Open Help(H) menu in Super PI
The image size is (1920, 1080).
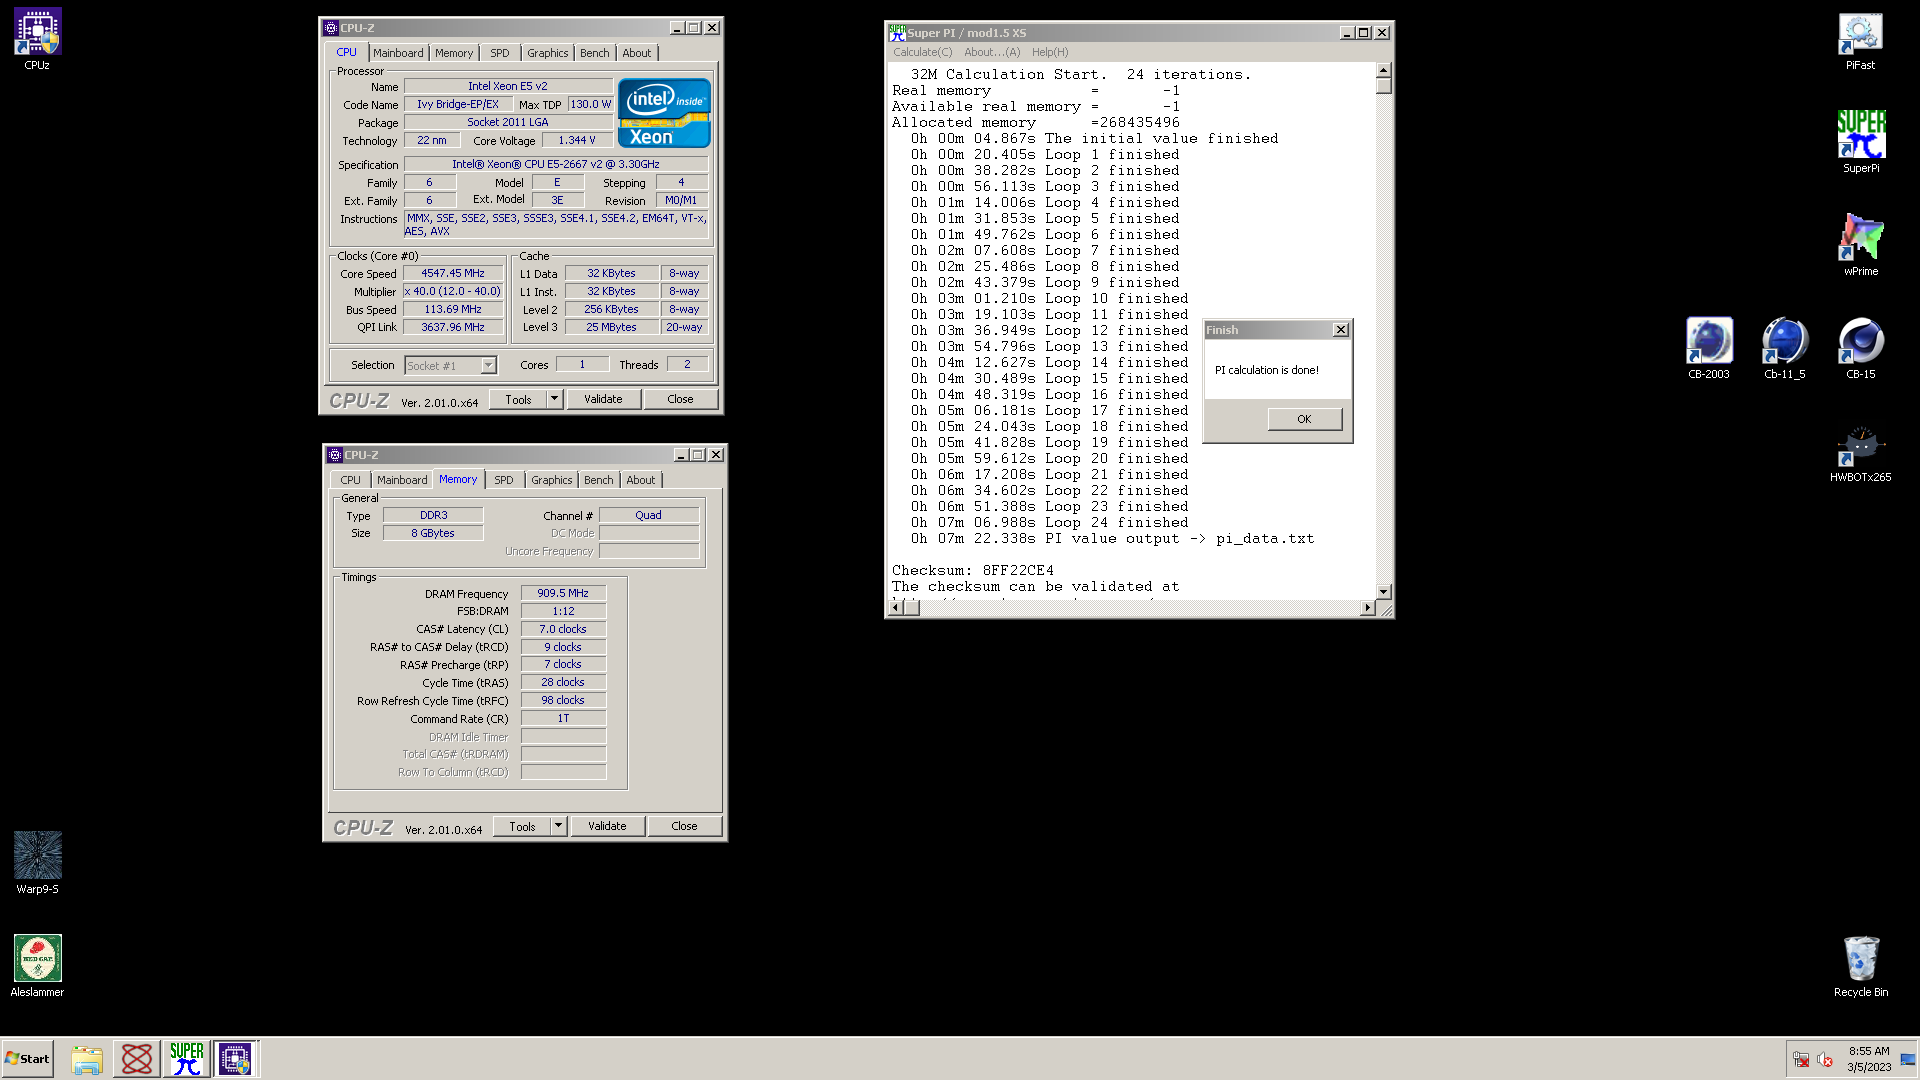point(1050,52)
